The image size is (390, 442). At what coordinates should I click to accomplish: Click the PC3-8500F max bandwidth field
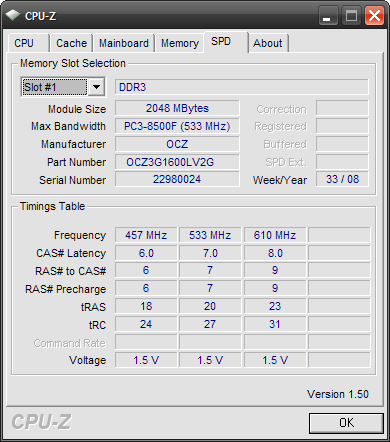tap(177, 126)
